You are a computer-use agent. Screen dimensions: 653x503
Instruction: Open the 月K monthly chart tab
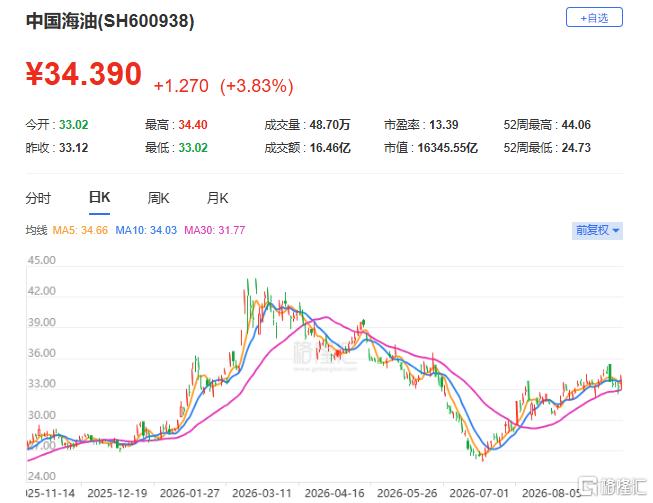tap(217, 198)
